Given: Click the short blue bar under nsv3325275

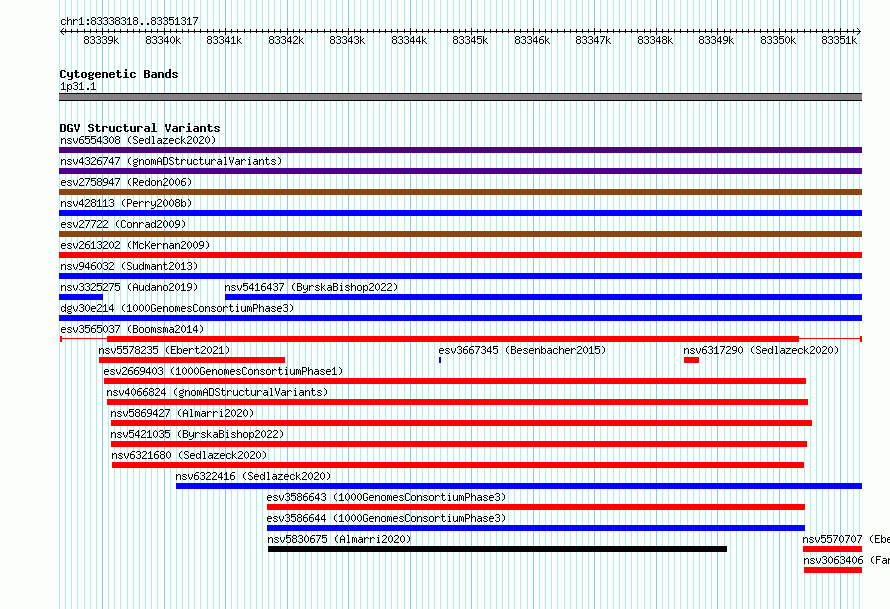Looking at the screenshot, I should 81,297.
